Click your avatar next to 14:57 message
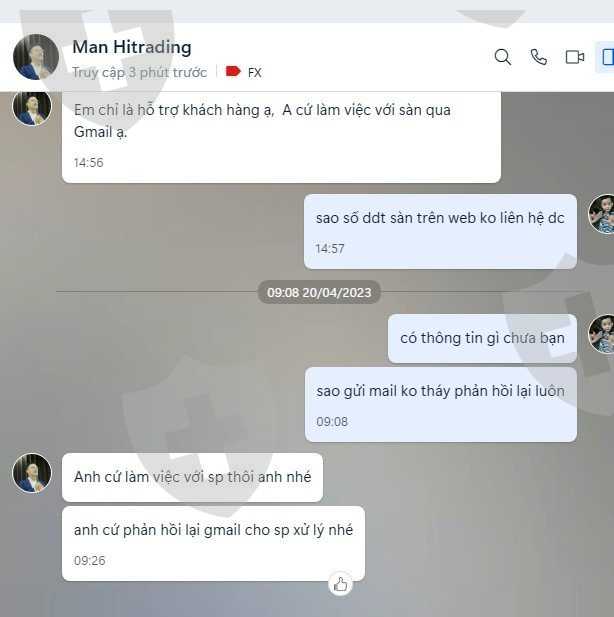The height and width of the screenshot is (617, 614). coord(601,214)
